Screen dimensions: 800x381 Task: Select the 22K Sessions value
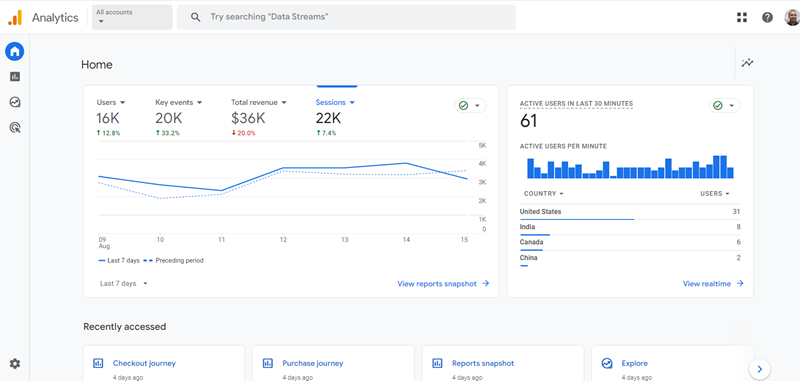(328, 118)
